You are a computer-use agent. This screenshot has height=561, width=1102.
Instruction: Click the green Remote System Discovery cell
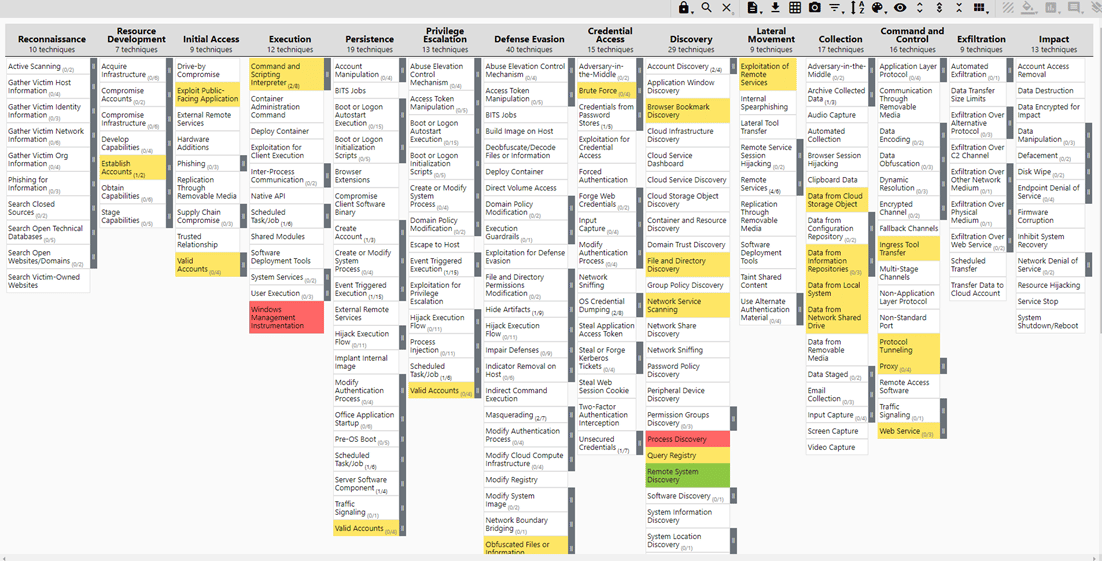[x=685, y=475]
